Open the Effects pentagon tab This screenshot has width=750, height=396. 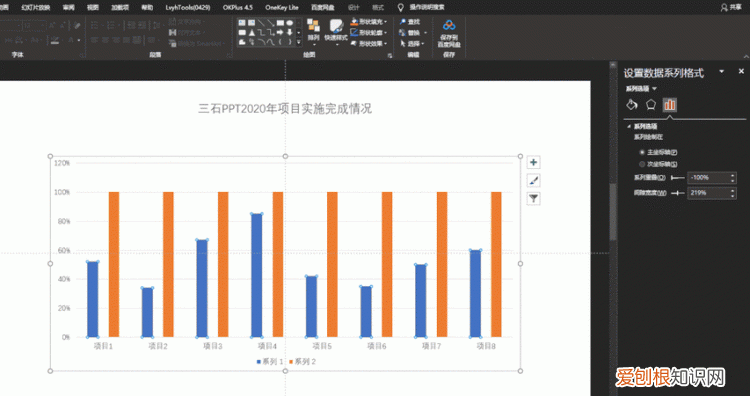[x=650, y=104]
